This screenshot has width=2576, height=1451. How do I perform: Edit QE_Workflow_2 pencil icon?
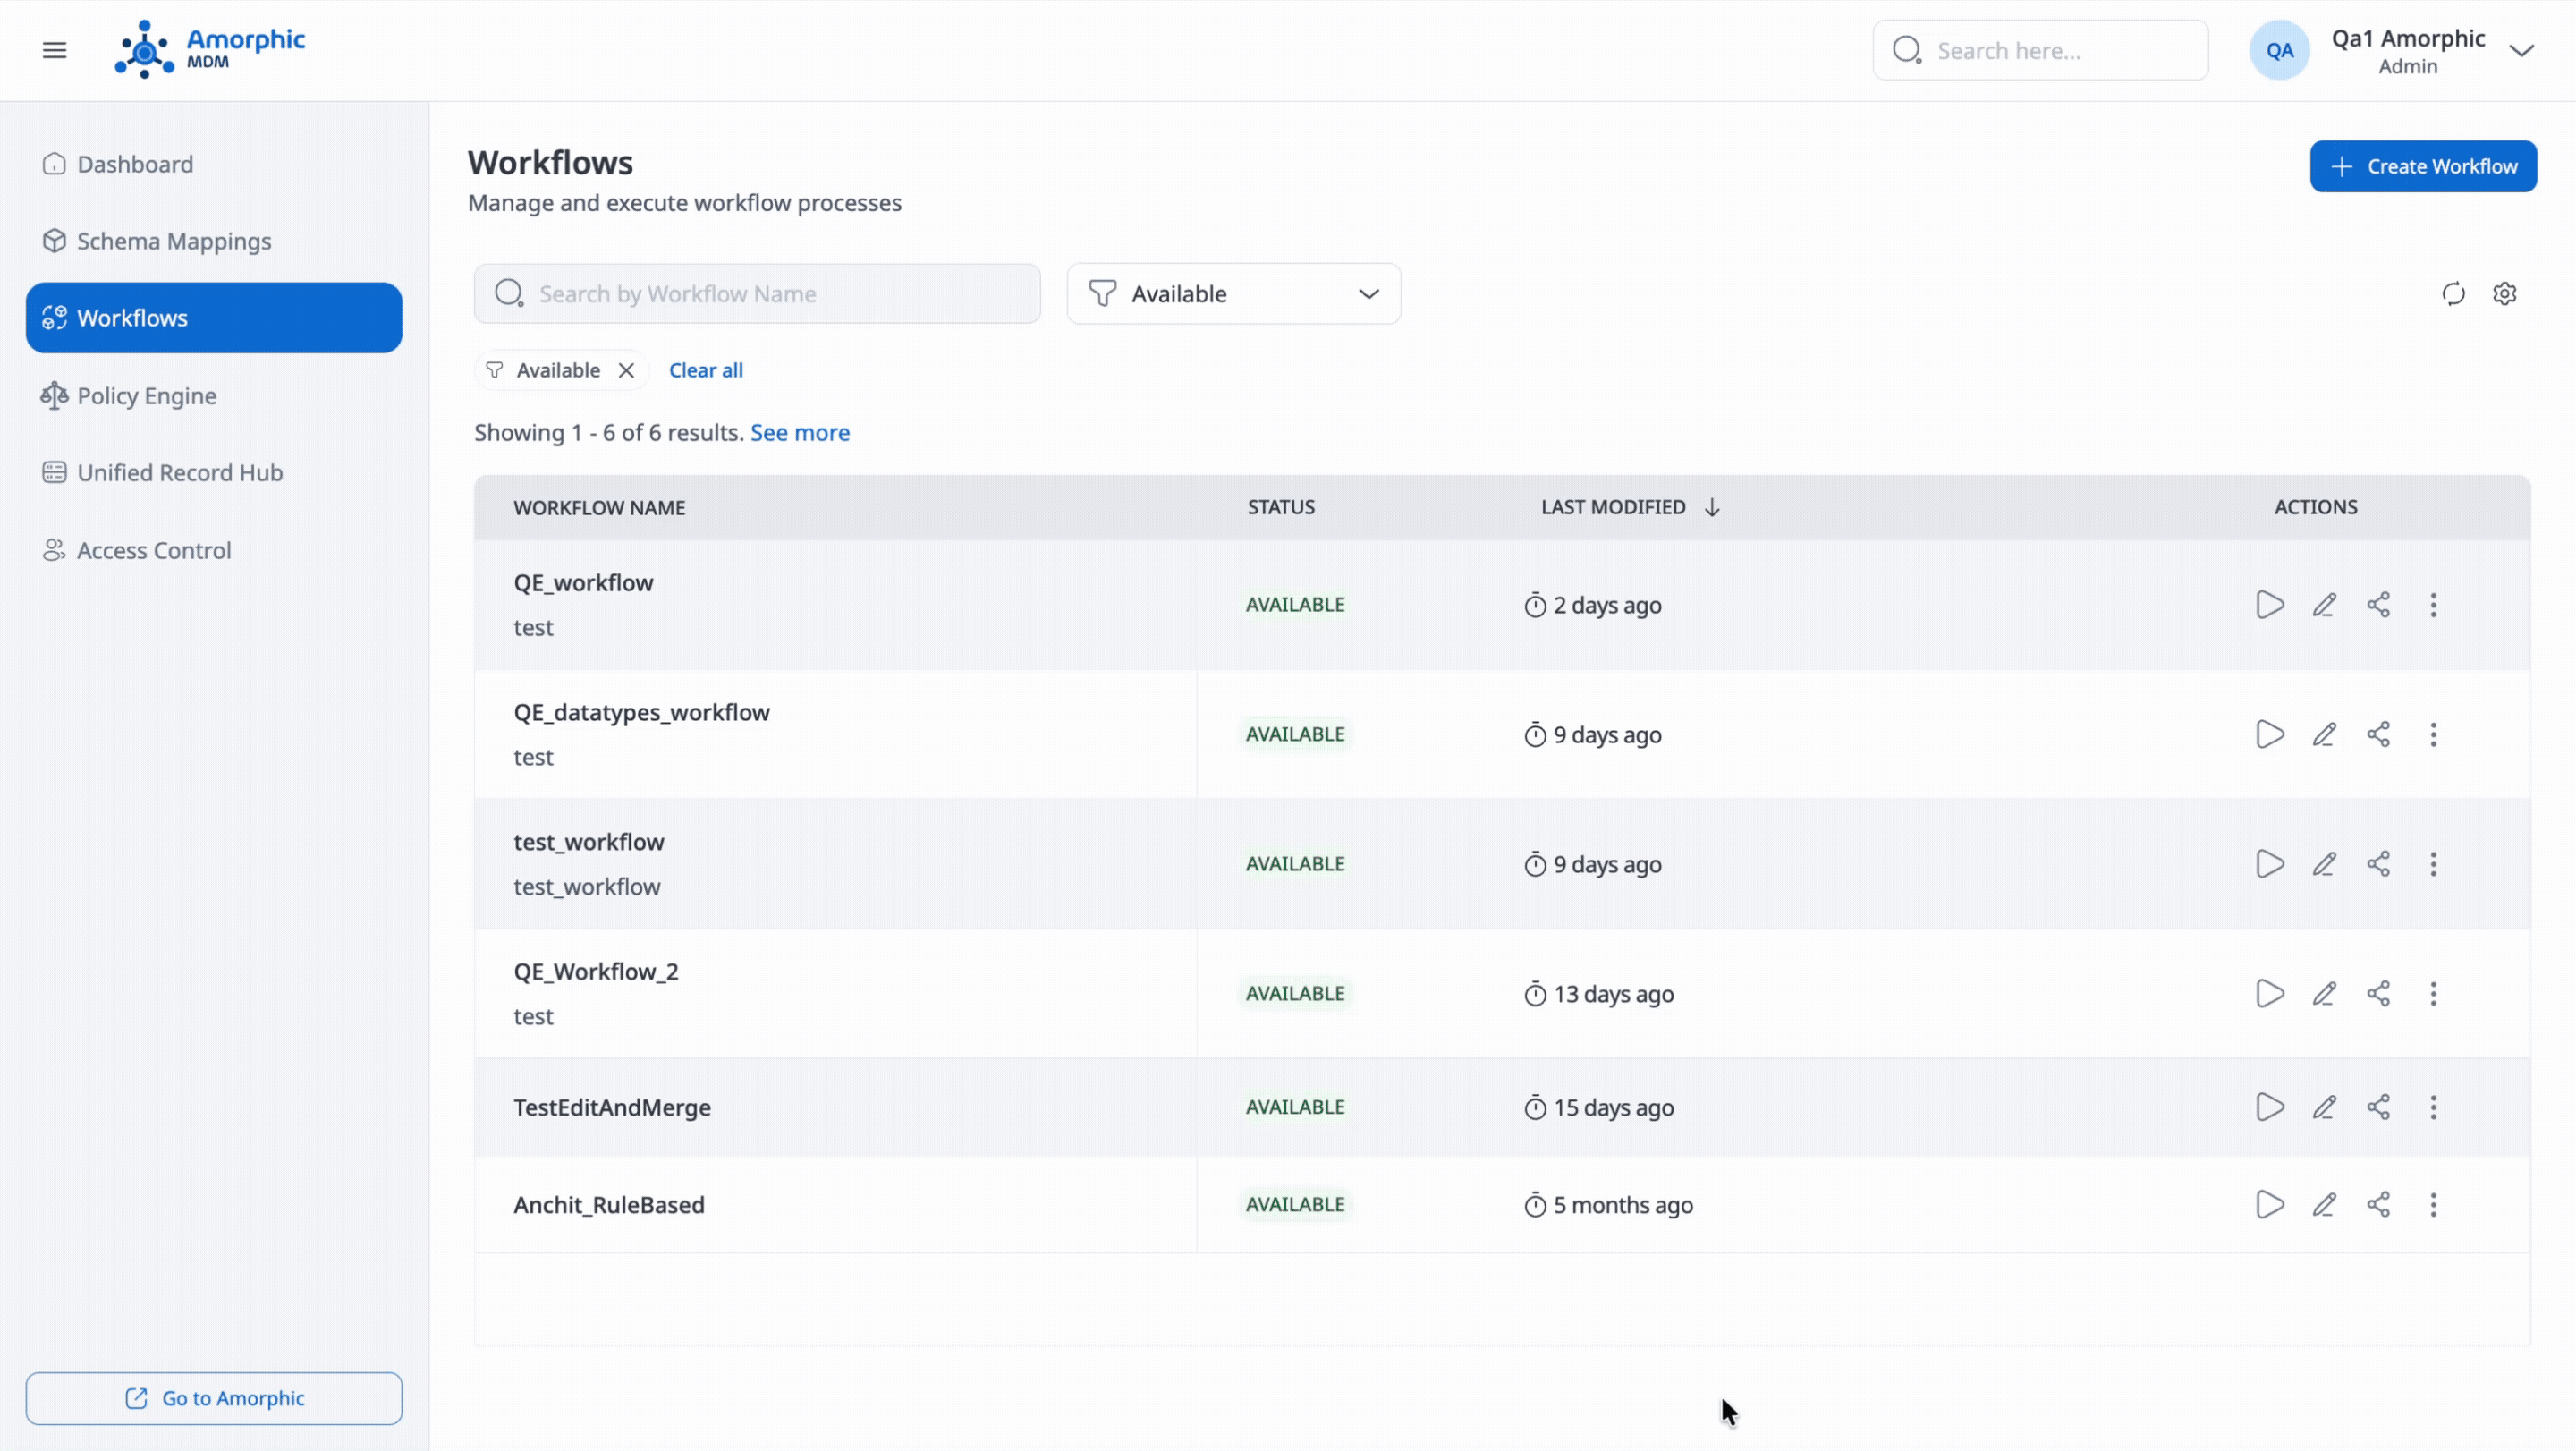pos(2324,994)
